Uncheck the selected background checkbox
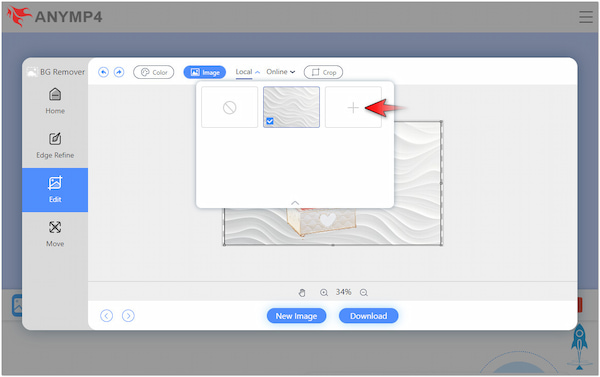Screen dimensions: 600x377 (270, 121)
